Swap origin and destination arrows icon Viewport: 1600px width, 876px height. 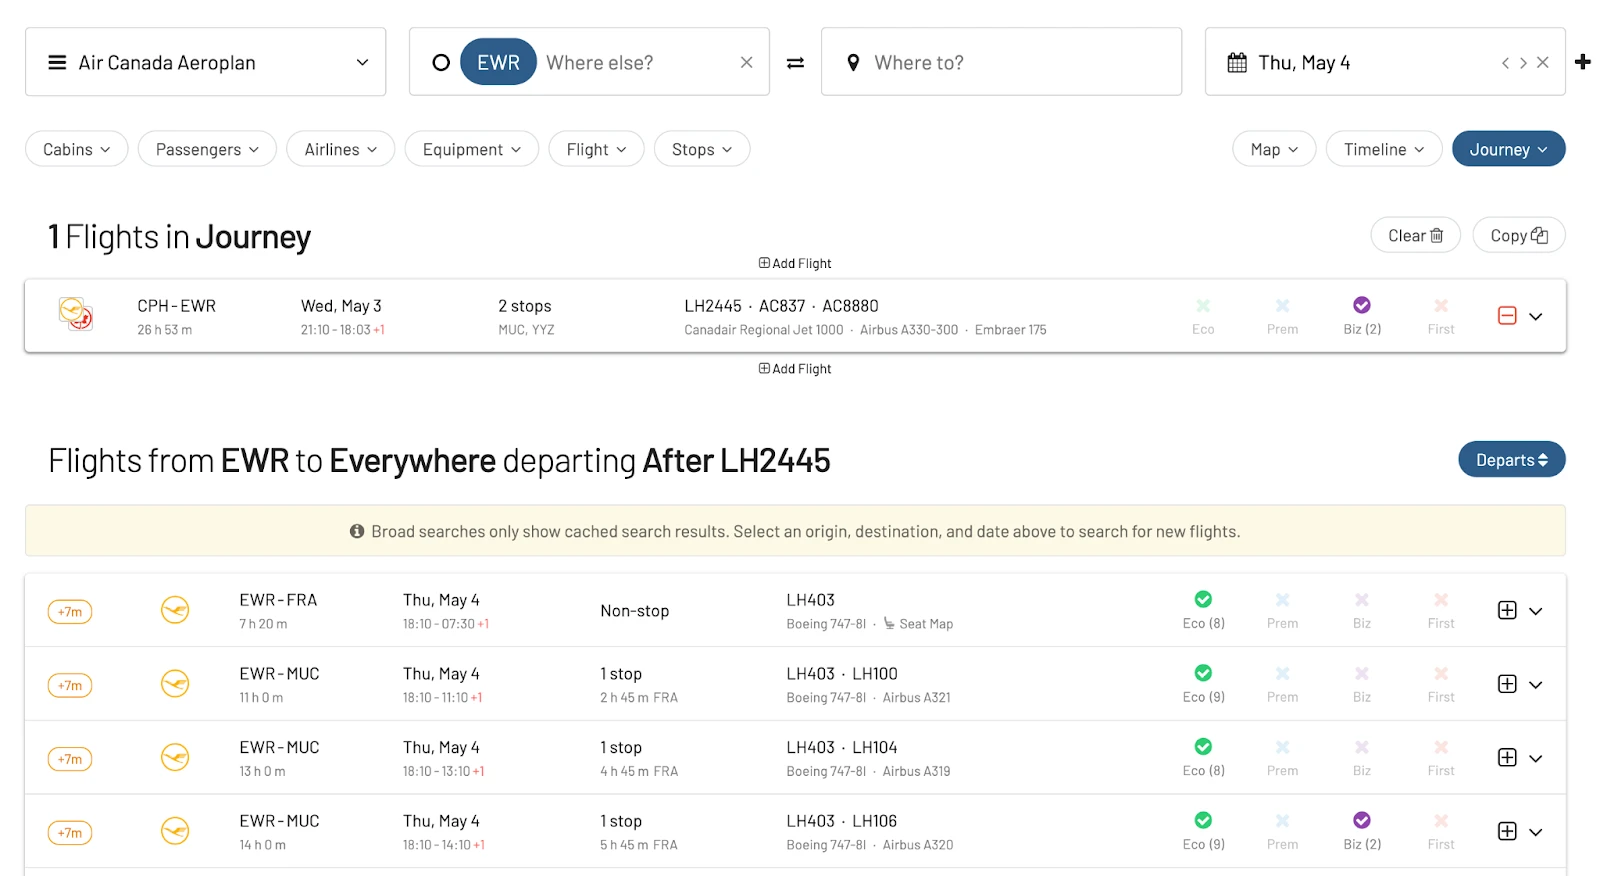[x=795, y=63]
